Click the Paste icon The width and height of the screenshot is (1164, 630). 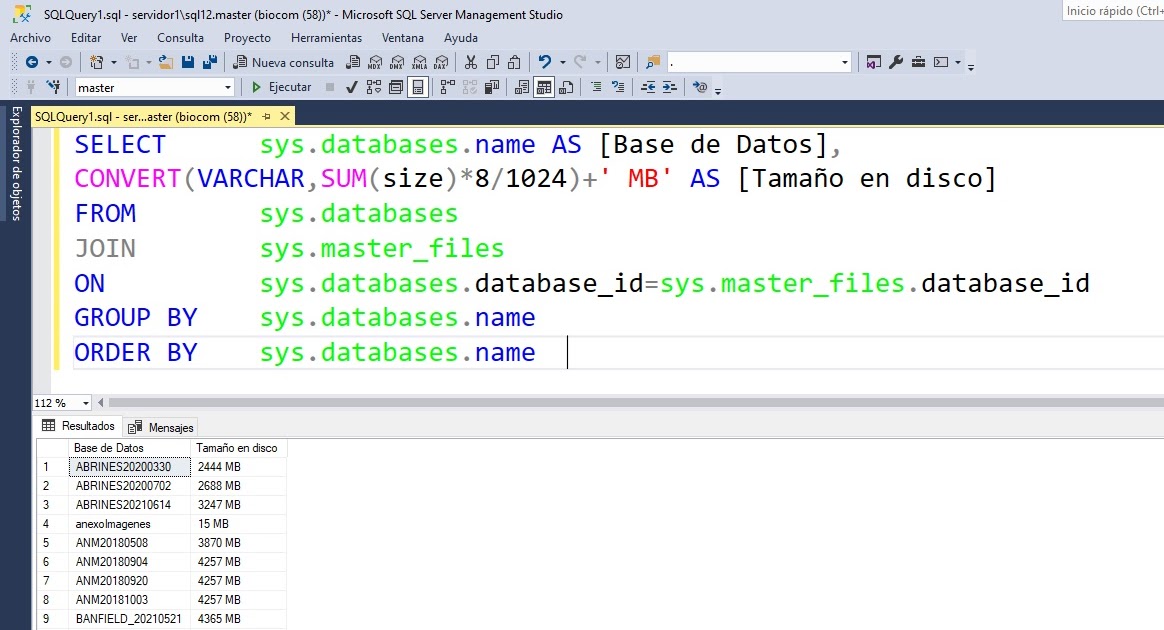pos(513,62)
